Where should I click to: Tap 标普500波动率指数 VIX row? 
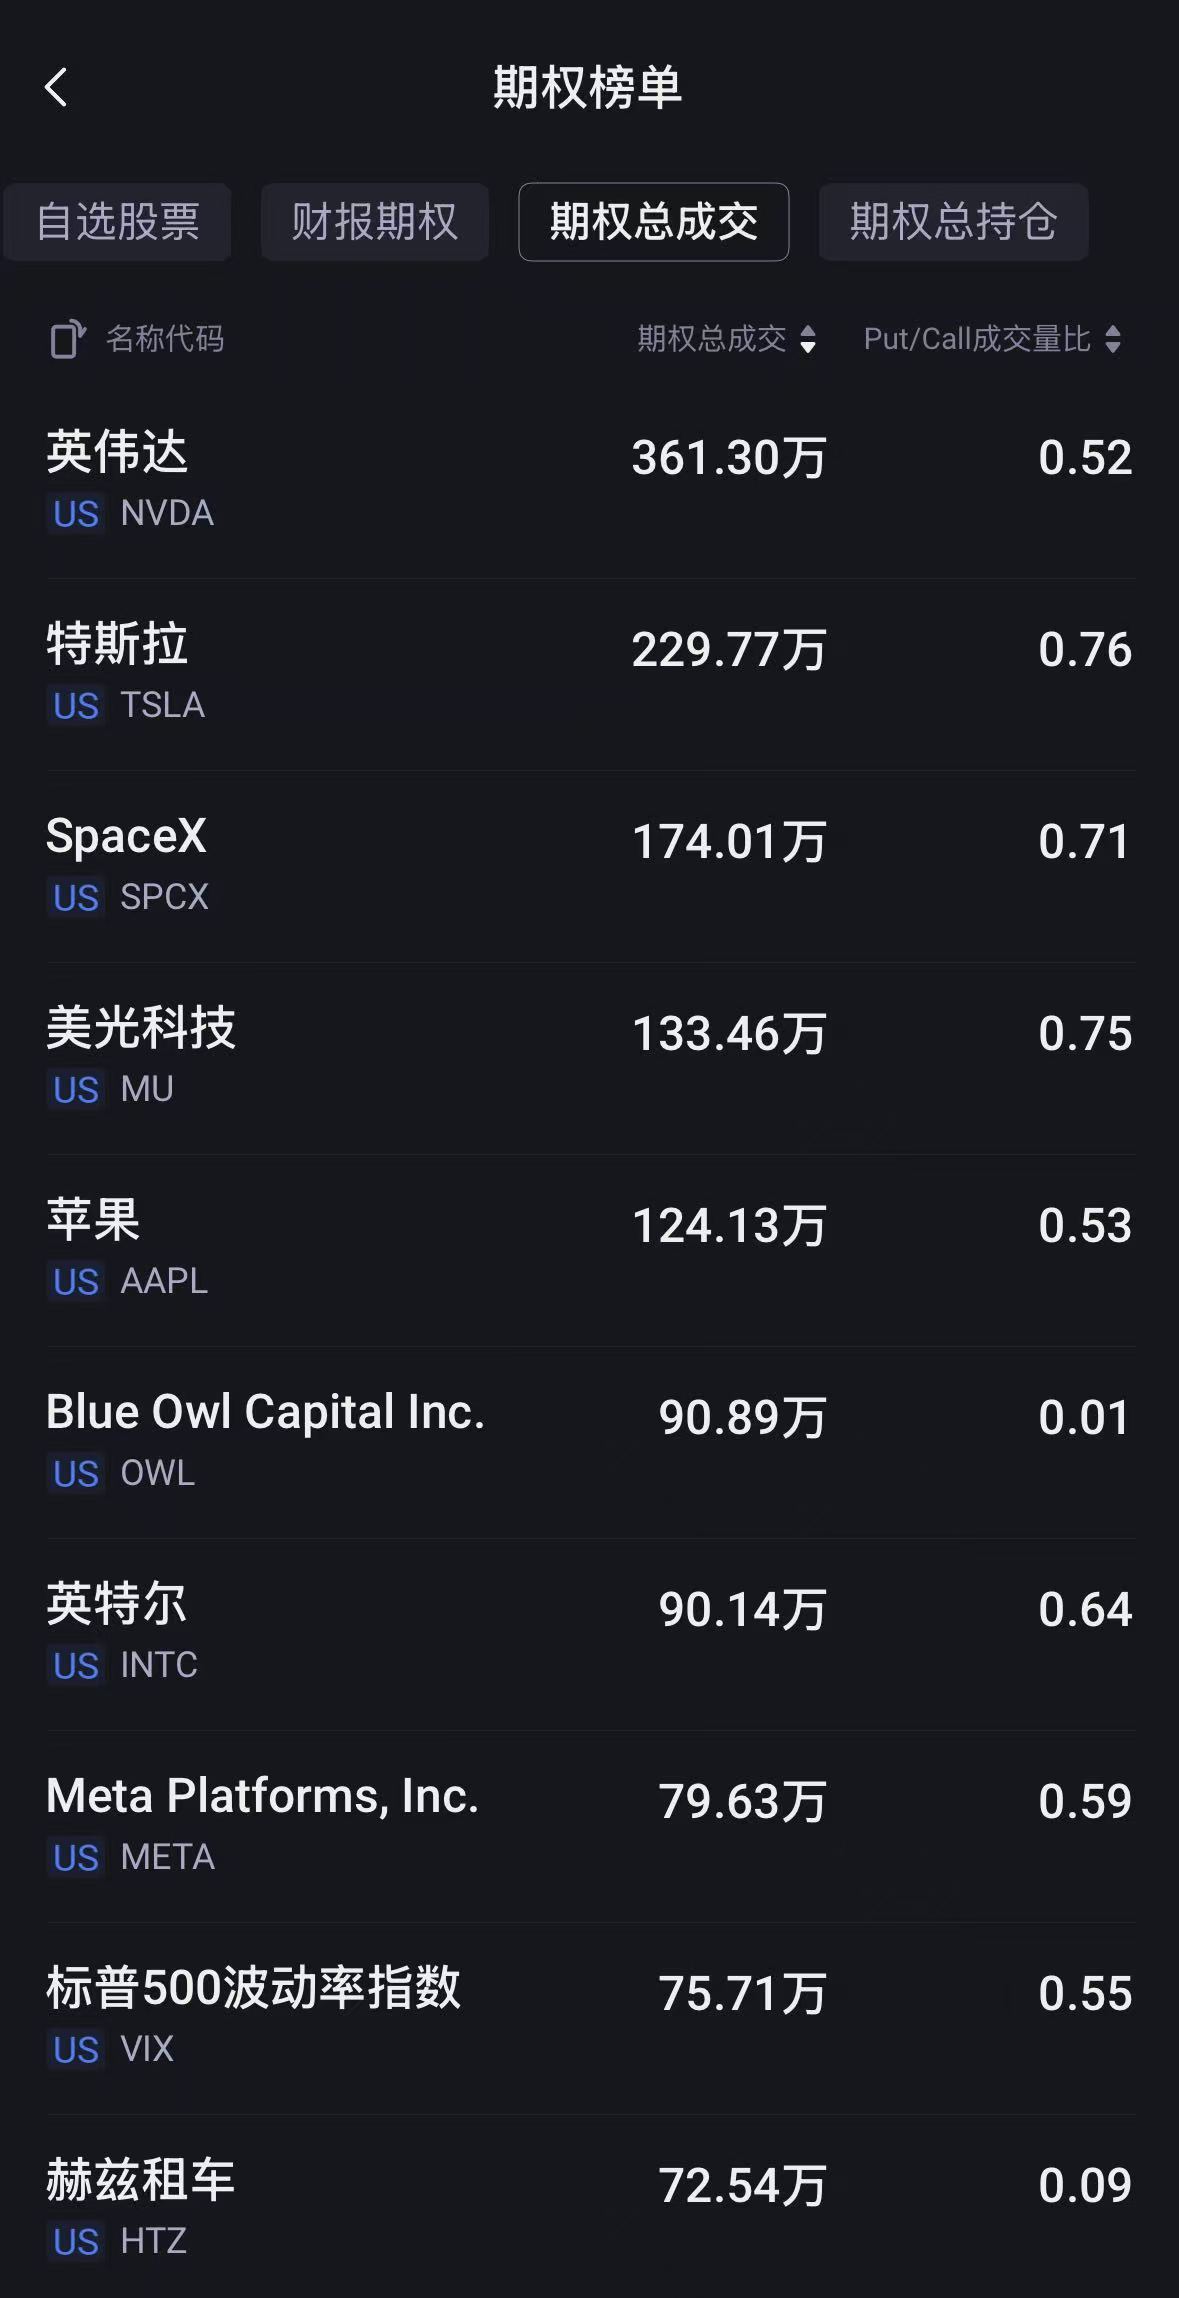click(x=590, y=2019)
